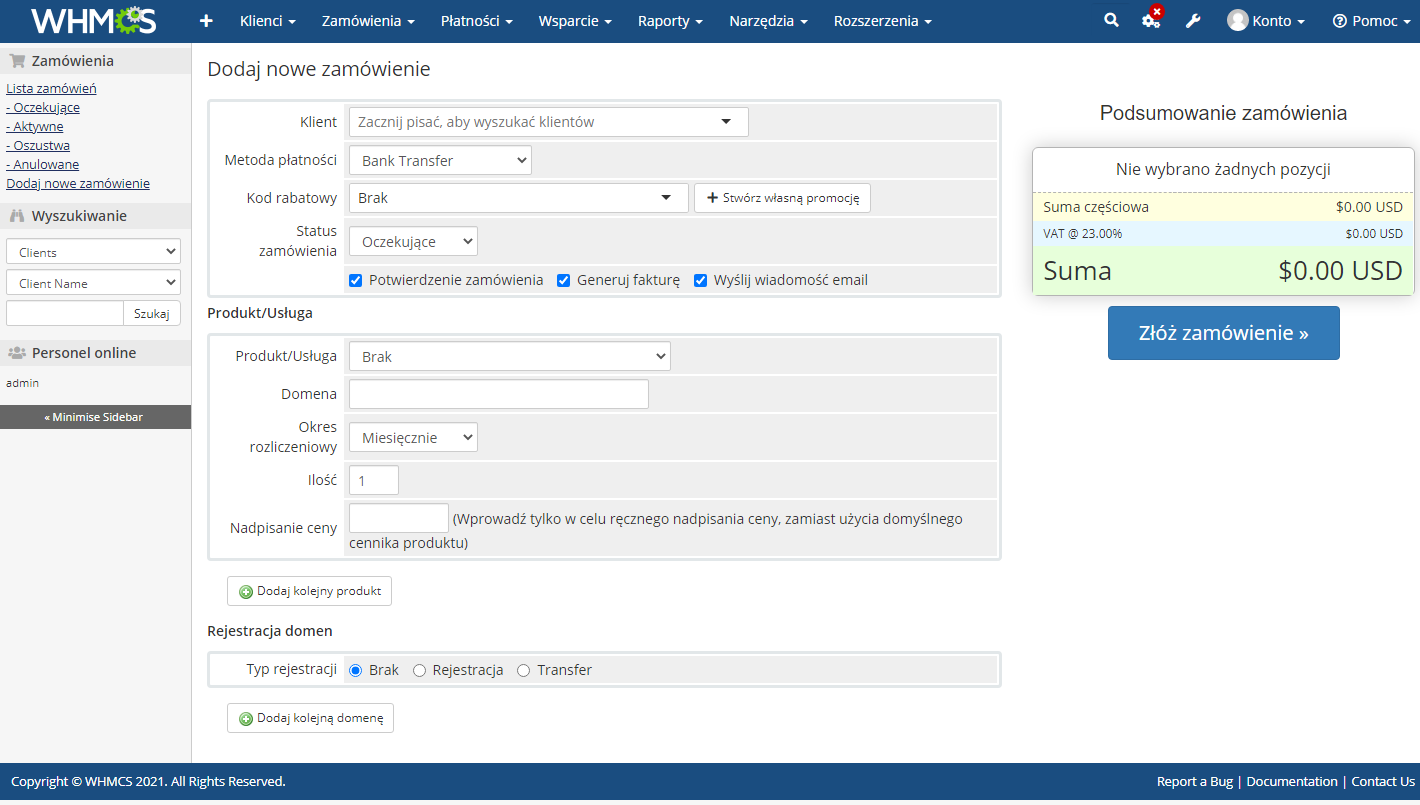The height and width of the screenshot is (805, 1420).
Task: Click the green plus icon on Dodaj kolejny produkt
Action: [x=246, y=592]
